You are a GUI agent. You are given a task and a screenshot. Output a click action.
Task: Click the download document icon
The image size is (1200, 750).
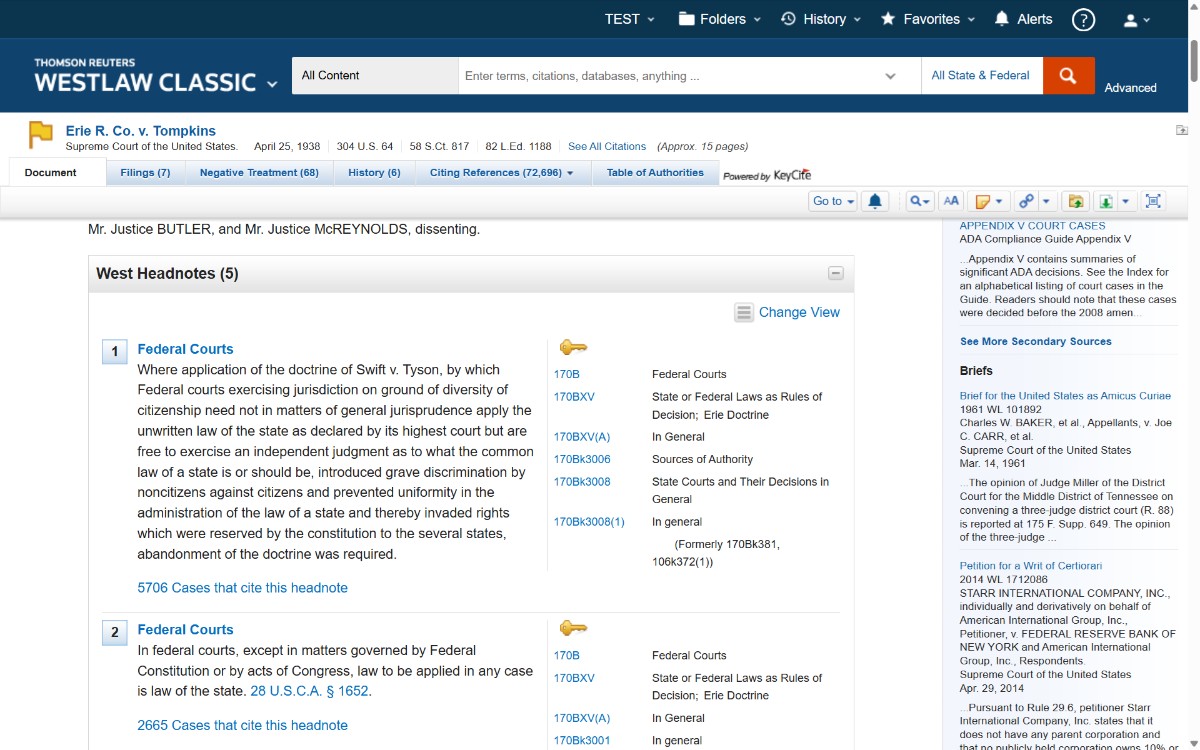pyautogui.click(x=1105, y=201)
